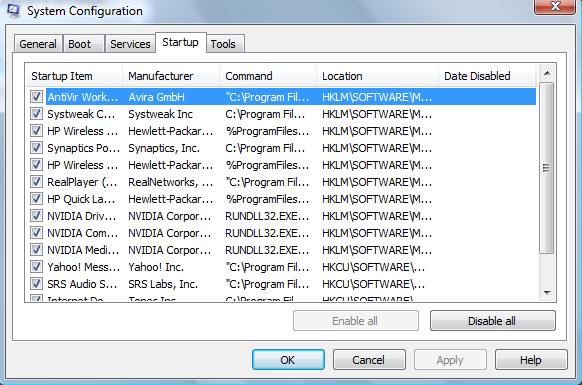
Task: Select the Synaptics, Inc. manufacturer cell
Action: click(164, 148)
